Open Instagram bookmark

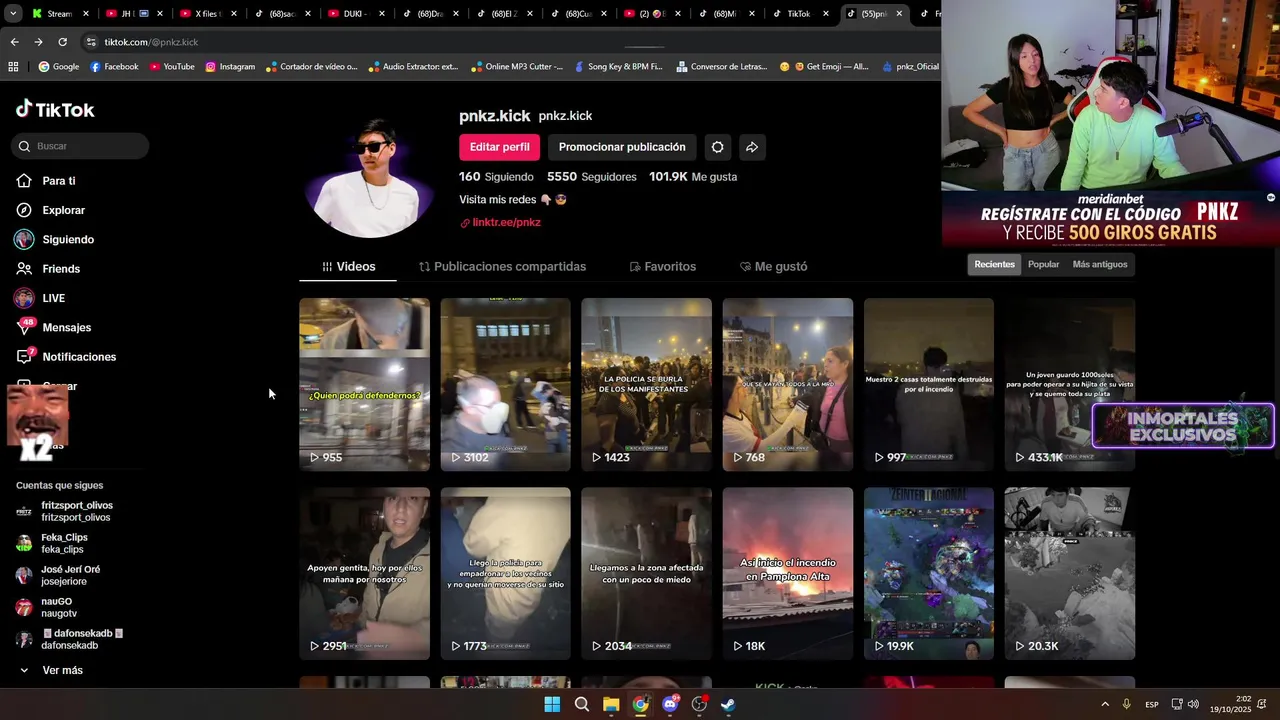click(230, 67)
